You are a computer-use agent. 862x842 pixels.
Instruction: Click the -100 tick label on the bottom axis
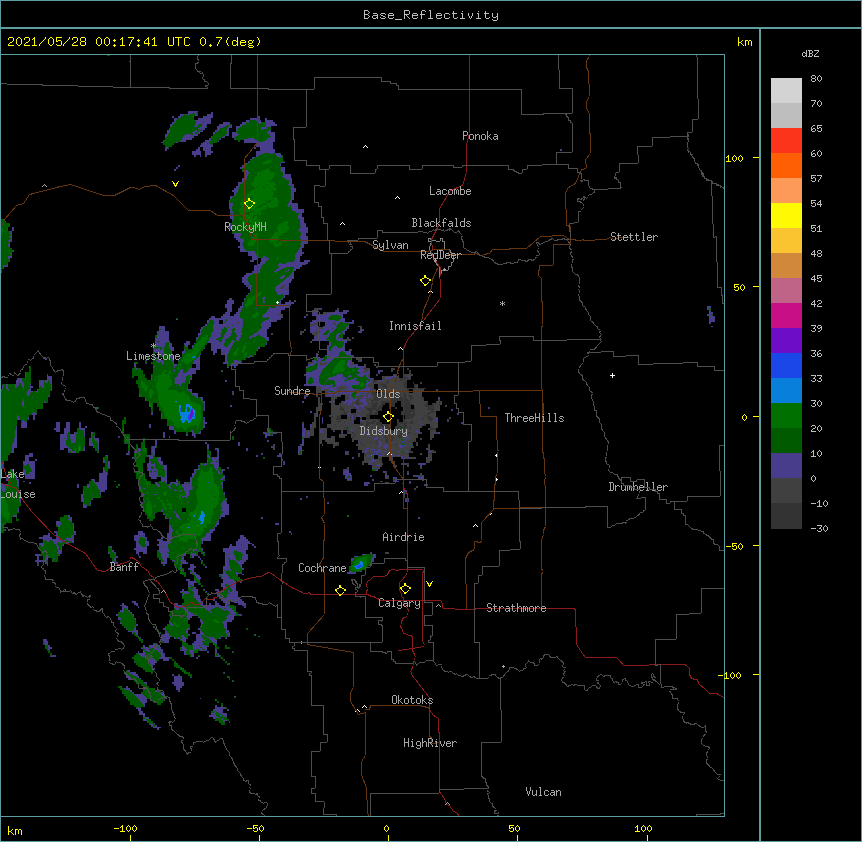(x=125, y=828)
